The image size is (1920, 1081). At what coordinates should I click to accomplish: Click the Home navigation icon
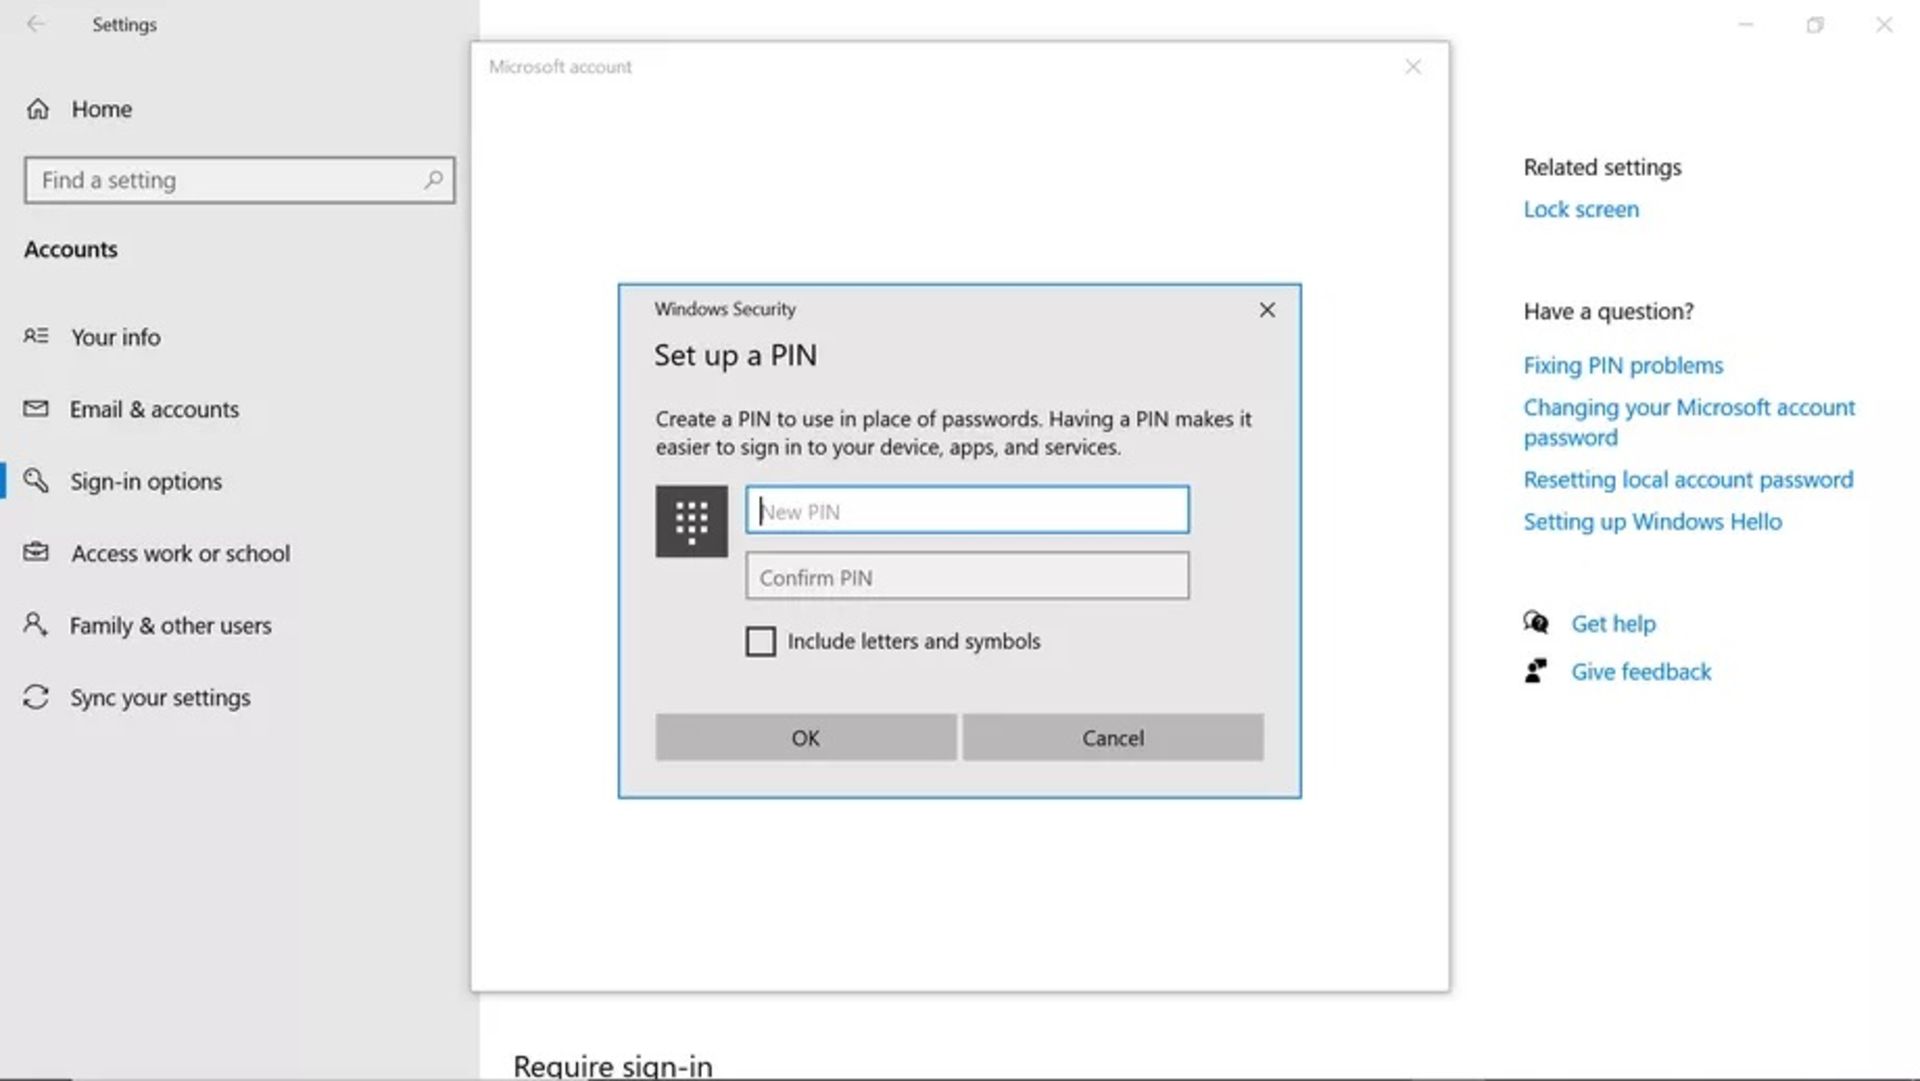click(40, 108)
